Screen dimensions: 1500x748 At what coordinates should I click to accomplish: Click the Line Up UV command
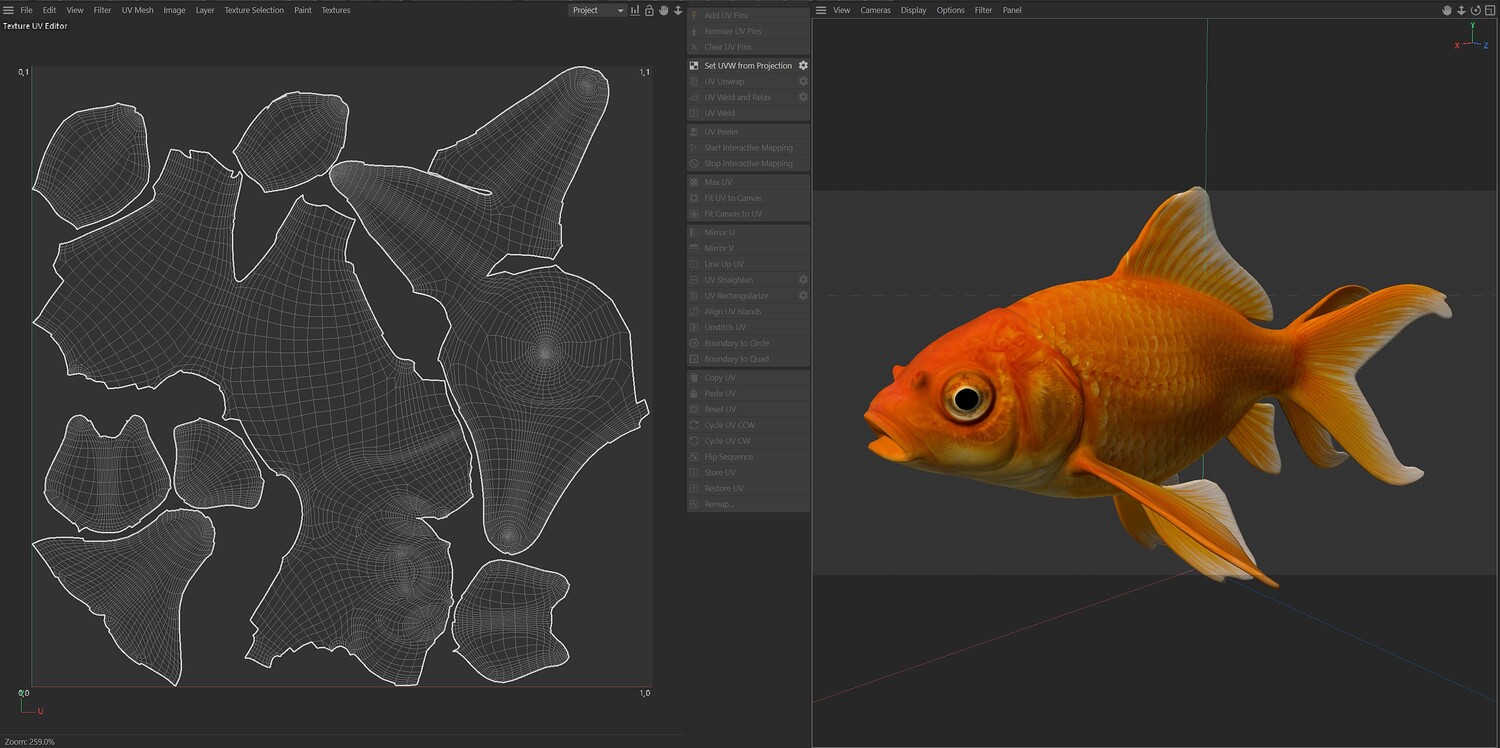748,264
